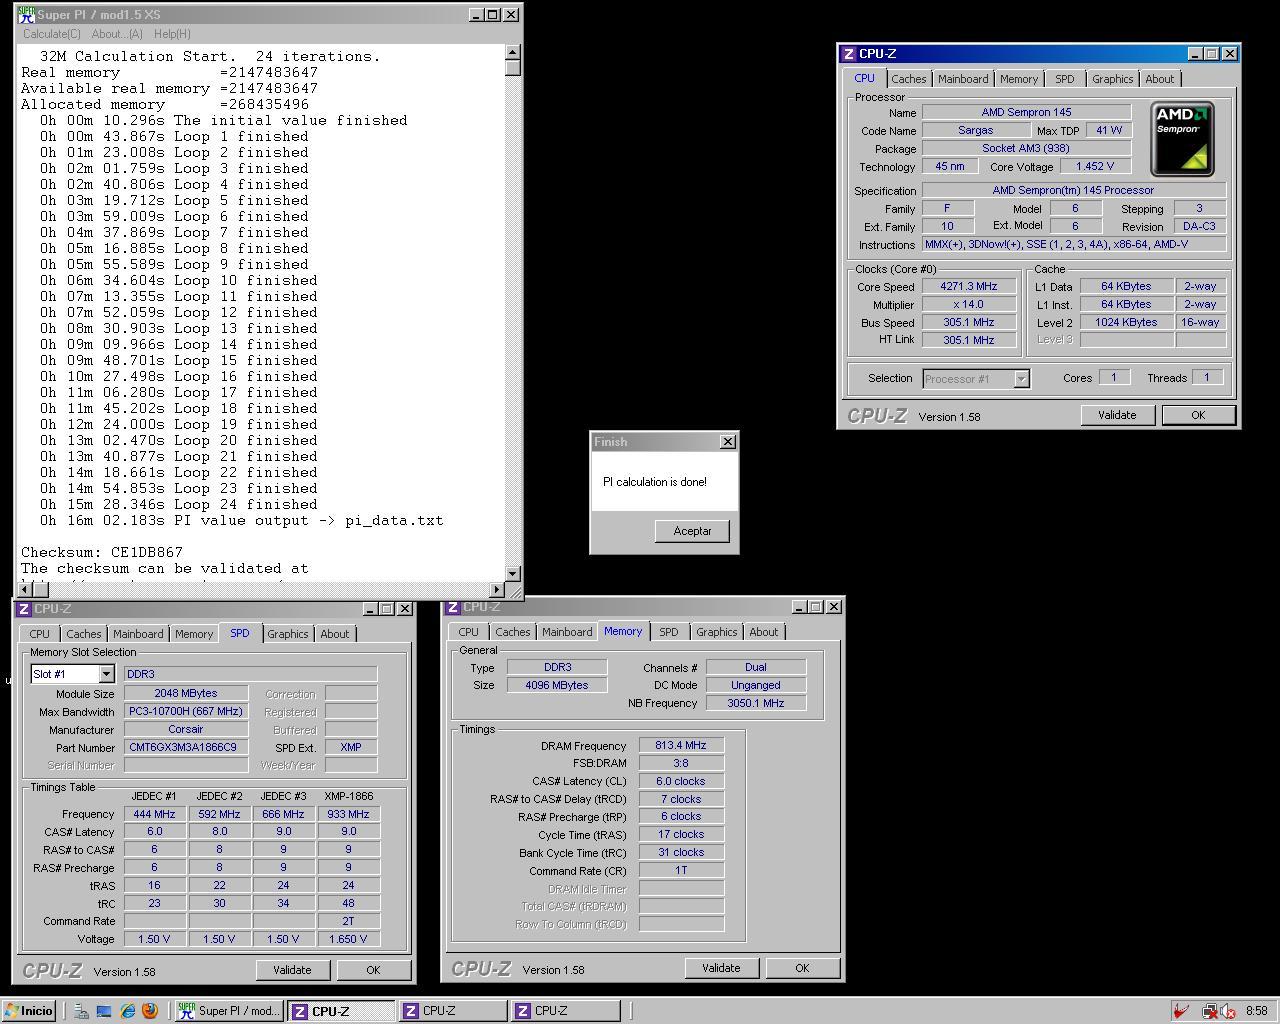Select SPD tab in the Memory window
Viewport: 1280px width, 1024px height.
click(x=669, y=632)
